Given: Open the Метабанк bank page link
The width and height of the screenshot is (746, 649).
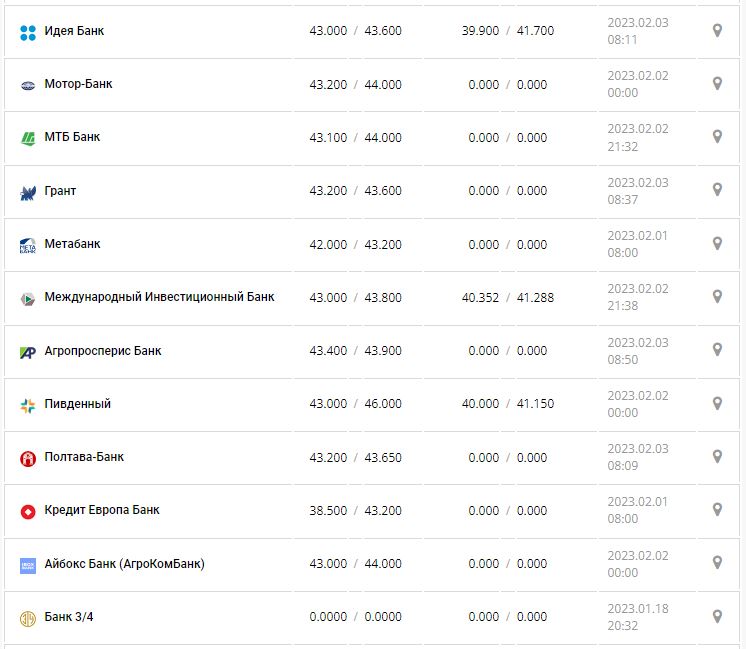Looking at the screenshot, I should [72, 244].
